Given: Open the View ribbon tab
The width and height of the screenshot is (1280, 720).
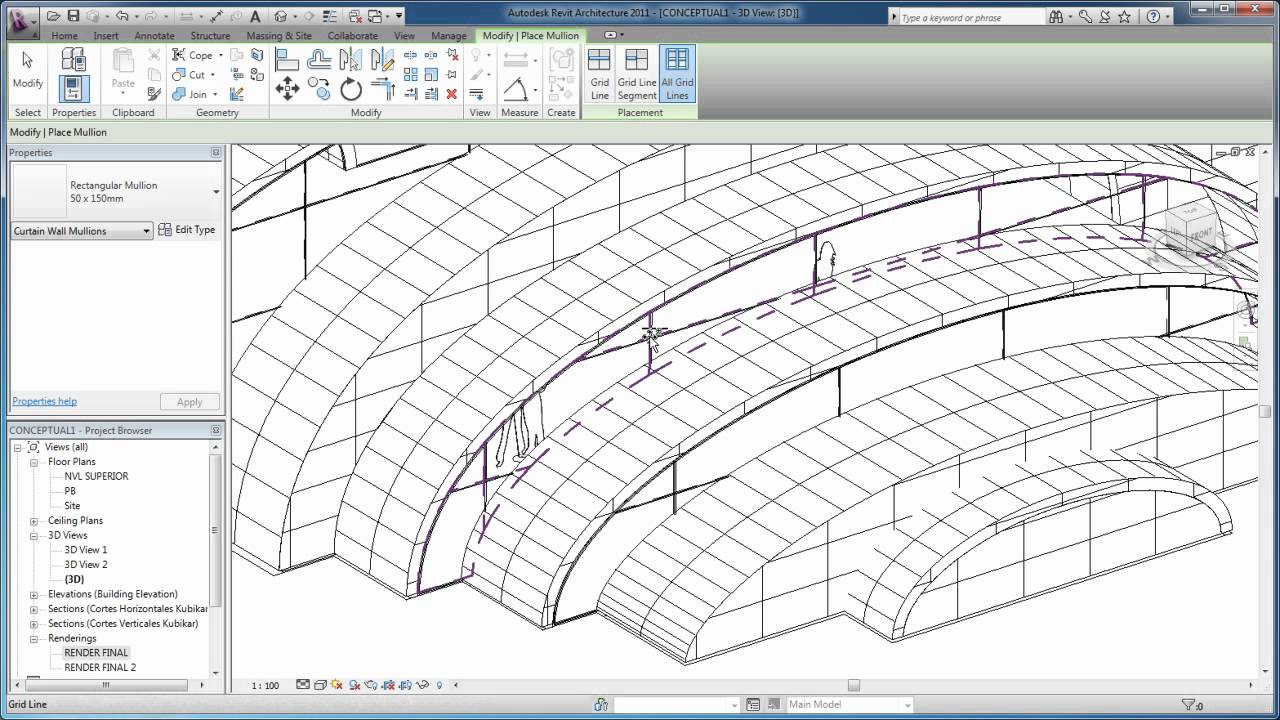Looking at the screenshot, I should click(x=404, y=35).
